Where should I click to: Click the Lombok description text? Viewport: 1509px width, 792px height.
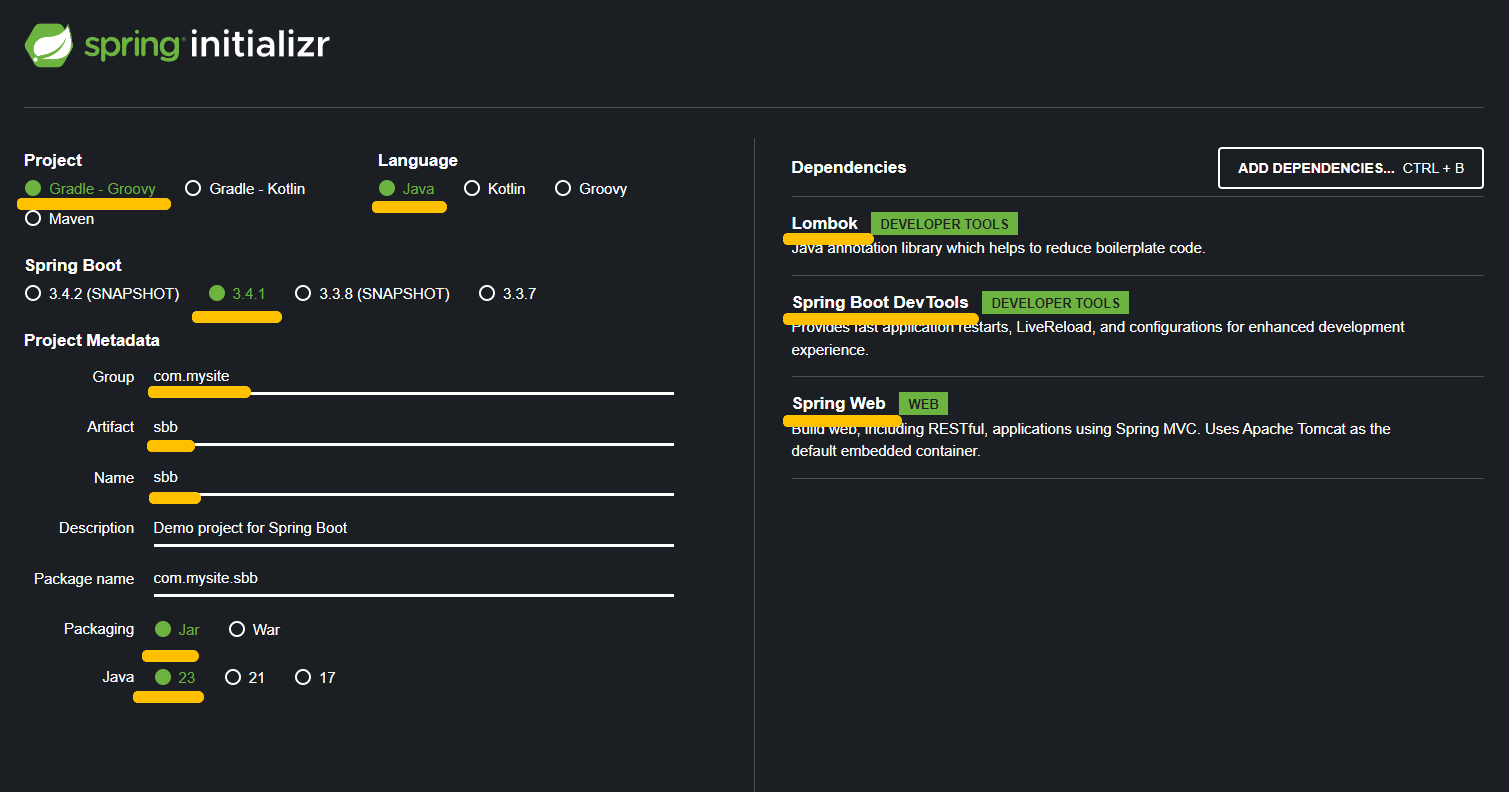click(999, 248)
